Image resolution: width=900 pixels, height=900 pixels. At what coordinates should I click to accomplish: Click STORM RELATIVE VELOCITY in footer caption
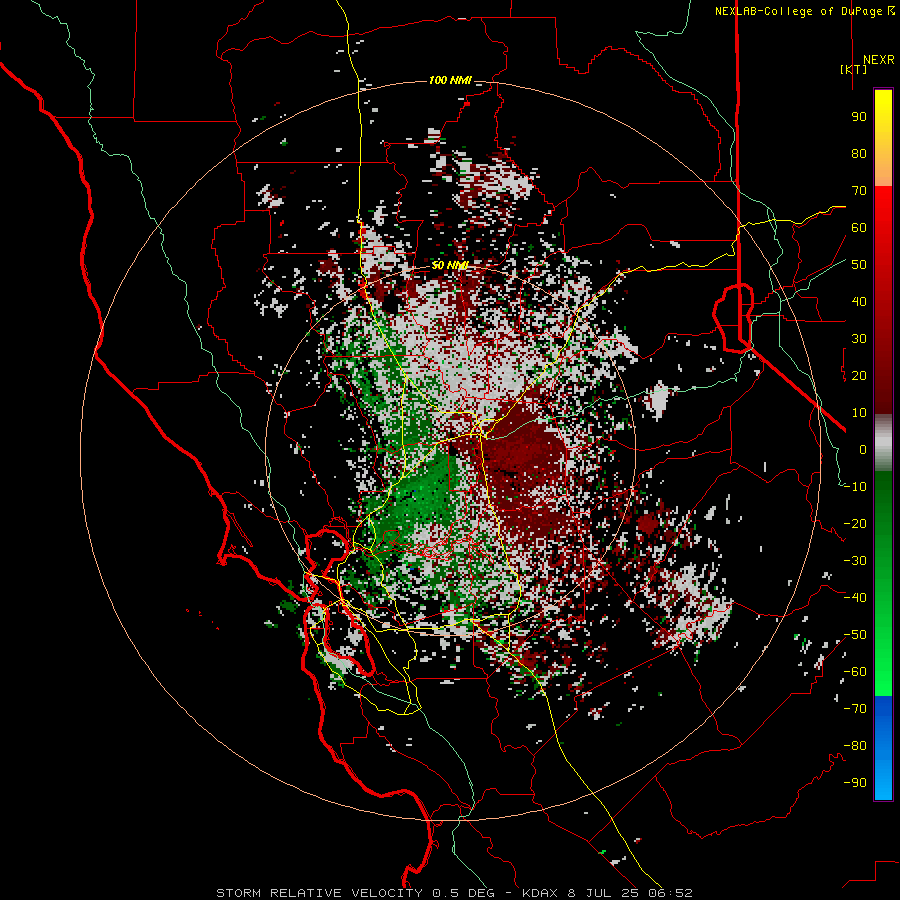coord(319,893)
